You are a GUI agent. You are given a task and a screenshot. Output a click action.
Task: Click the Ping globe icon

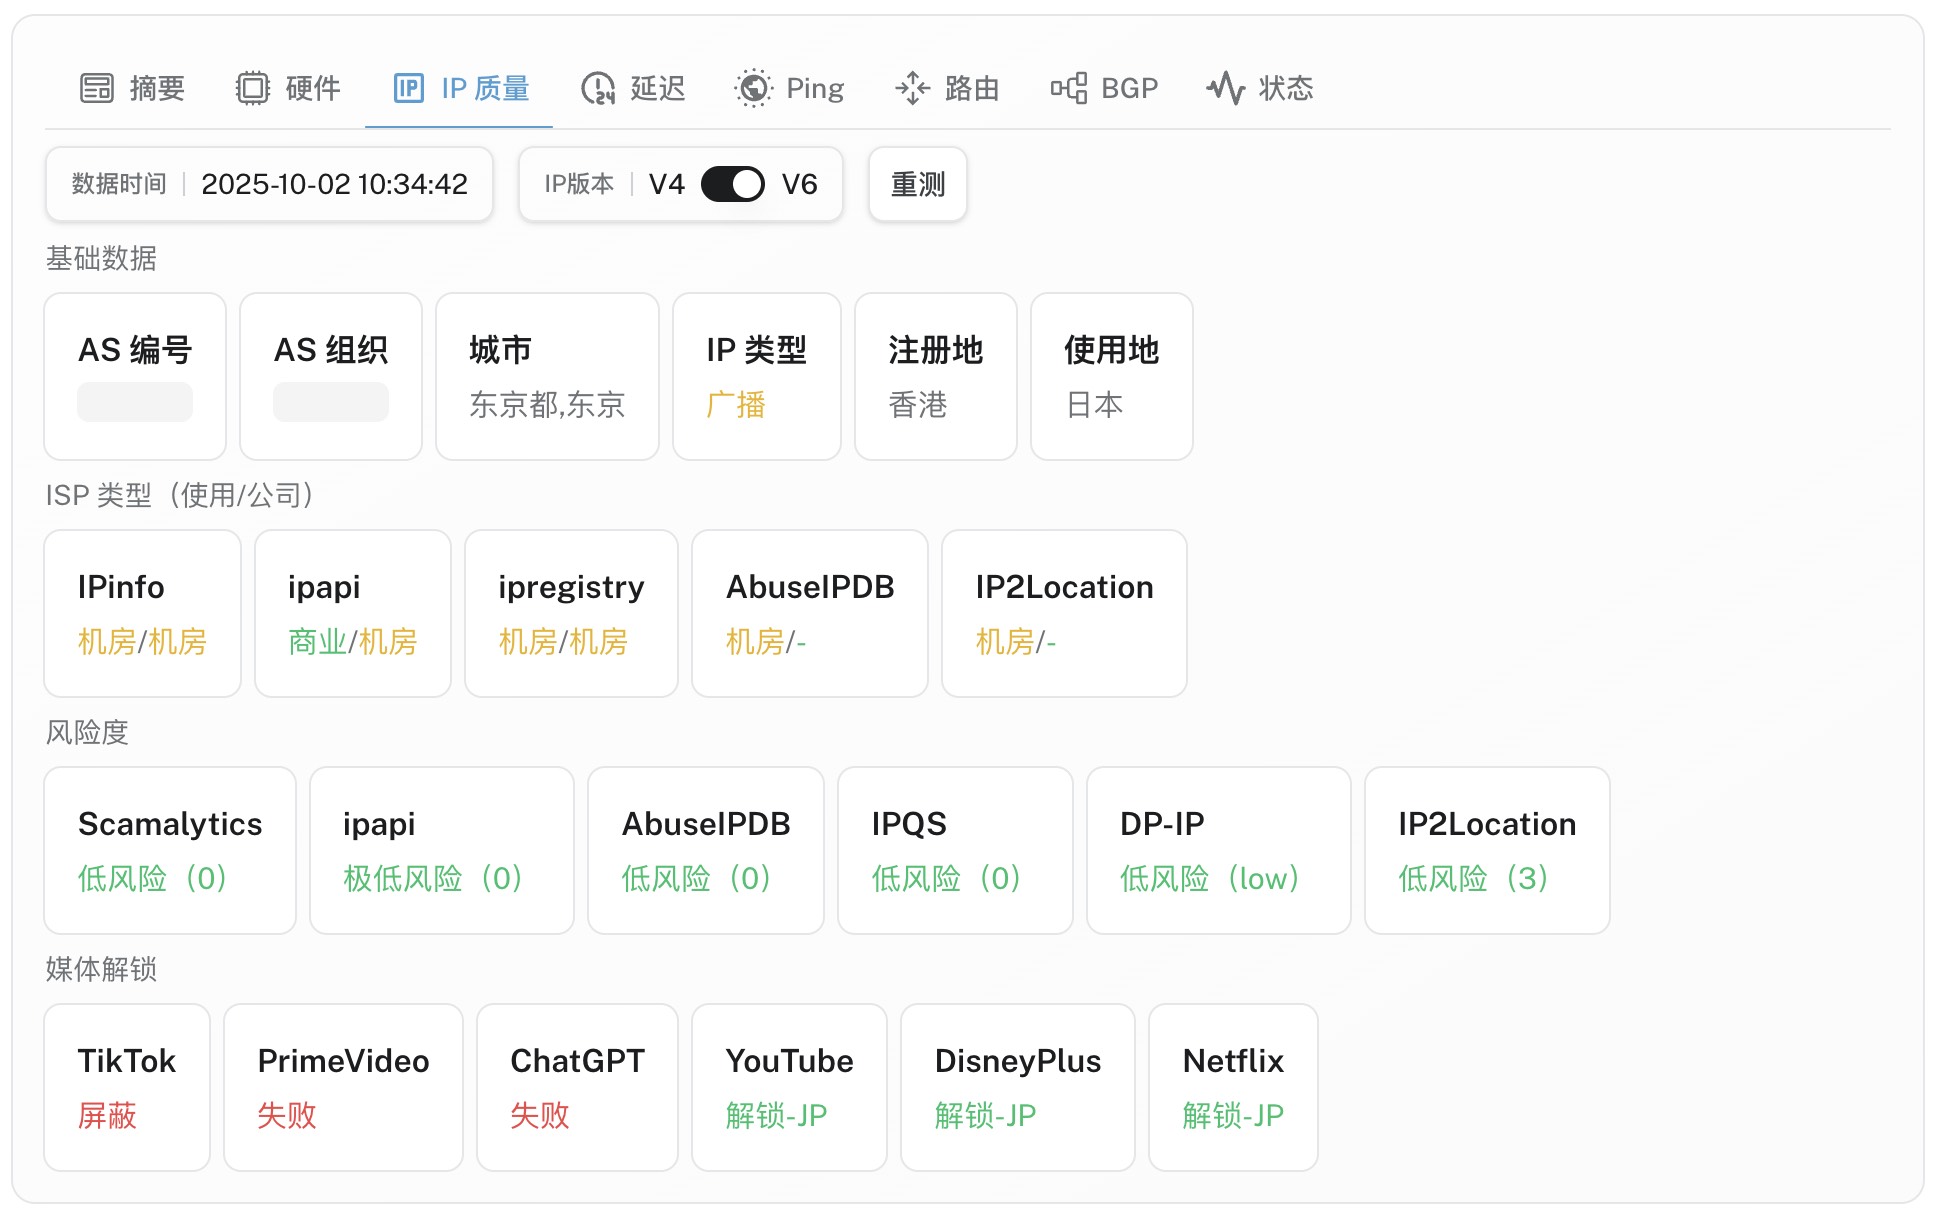pyautogui.click(x=754, y=88)
